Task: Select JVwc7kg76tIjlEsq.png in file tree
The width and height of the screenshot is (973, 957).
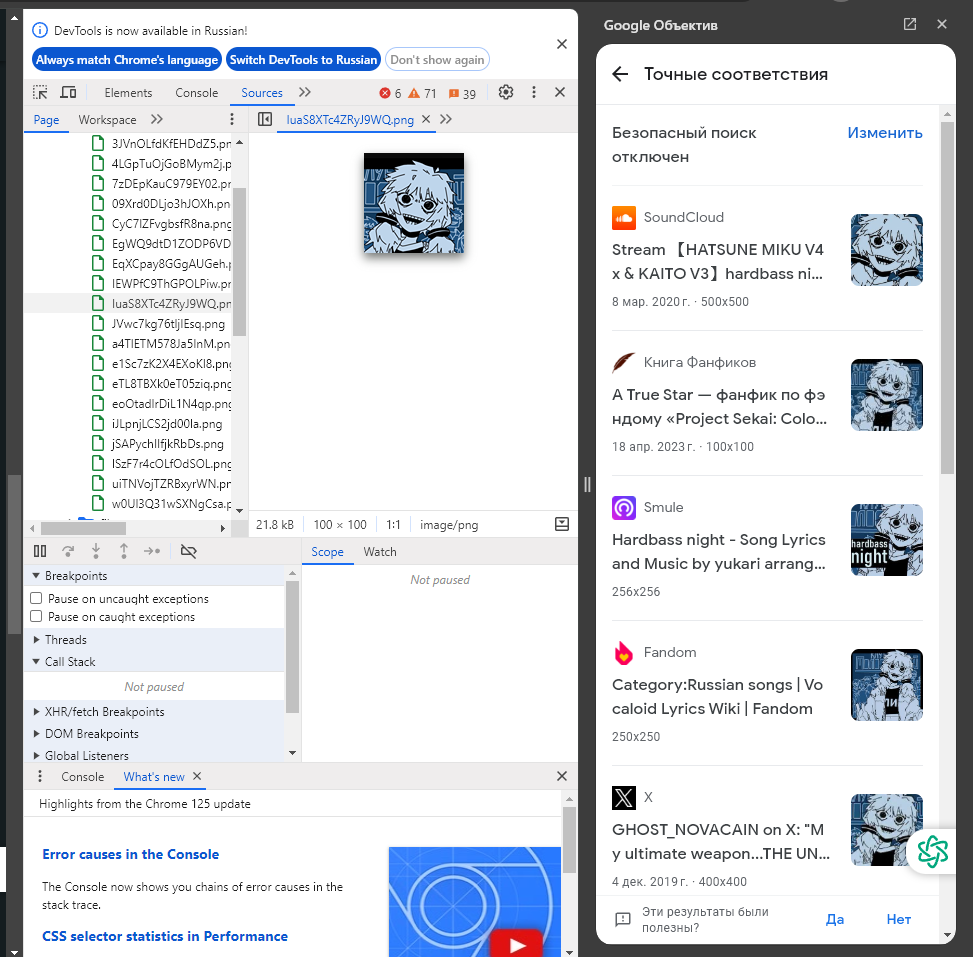Action: coord(168,323)
